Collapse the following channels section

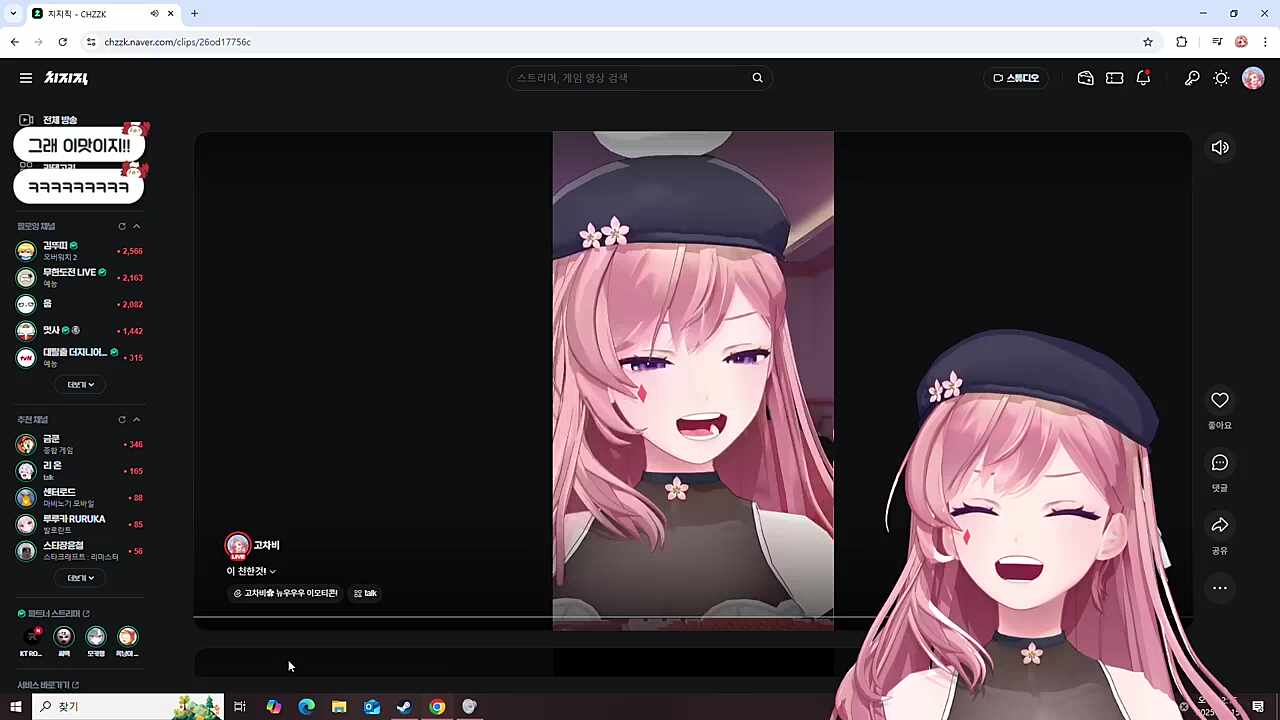[137, 226]
